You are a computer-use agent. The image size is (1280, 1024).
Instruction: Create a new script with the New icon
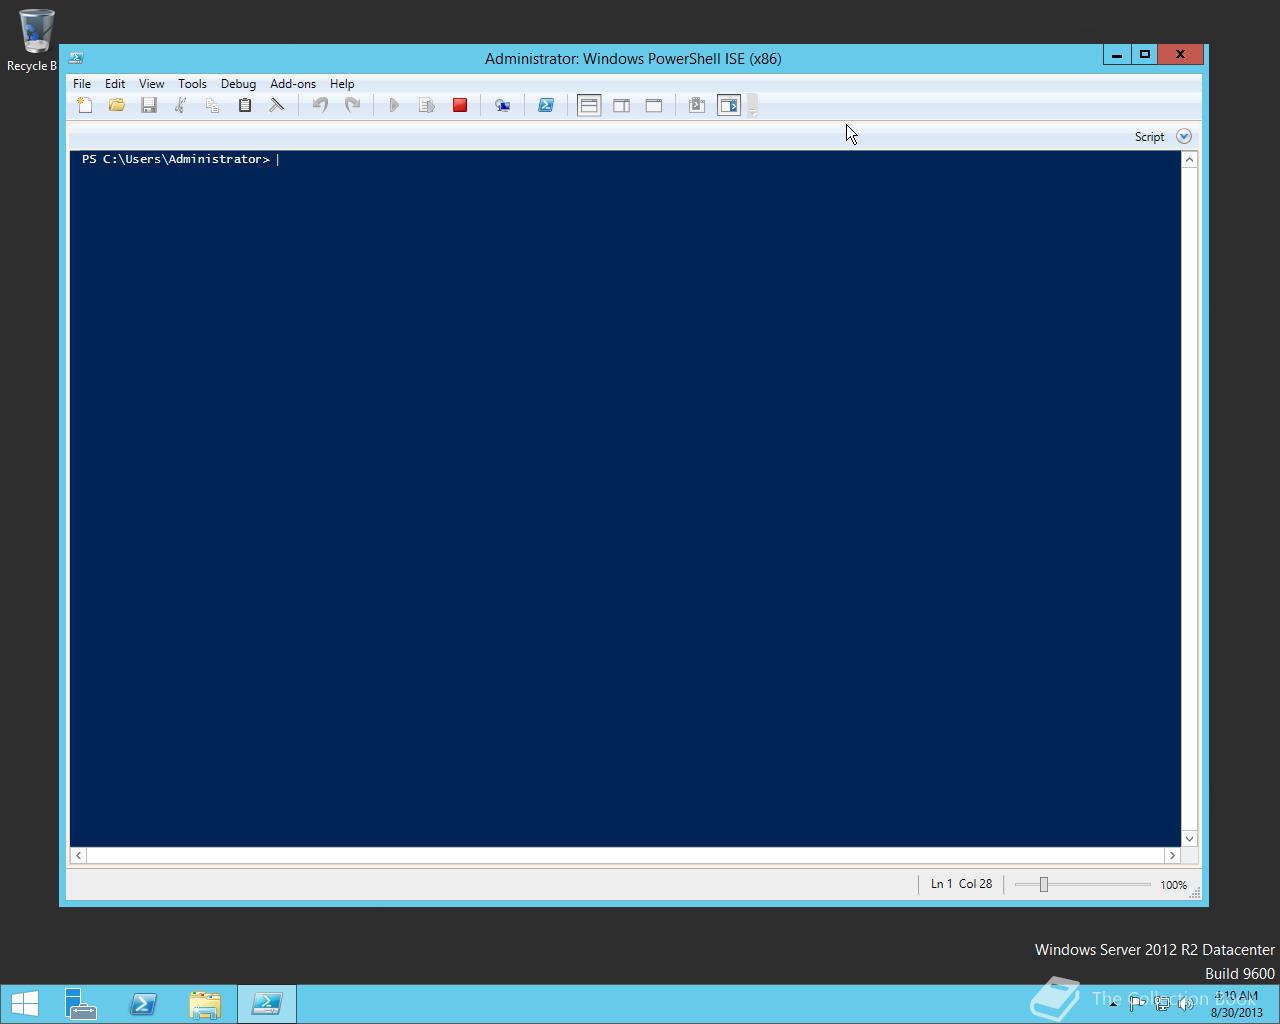(x=85, y=105)
